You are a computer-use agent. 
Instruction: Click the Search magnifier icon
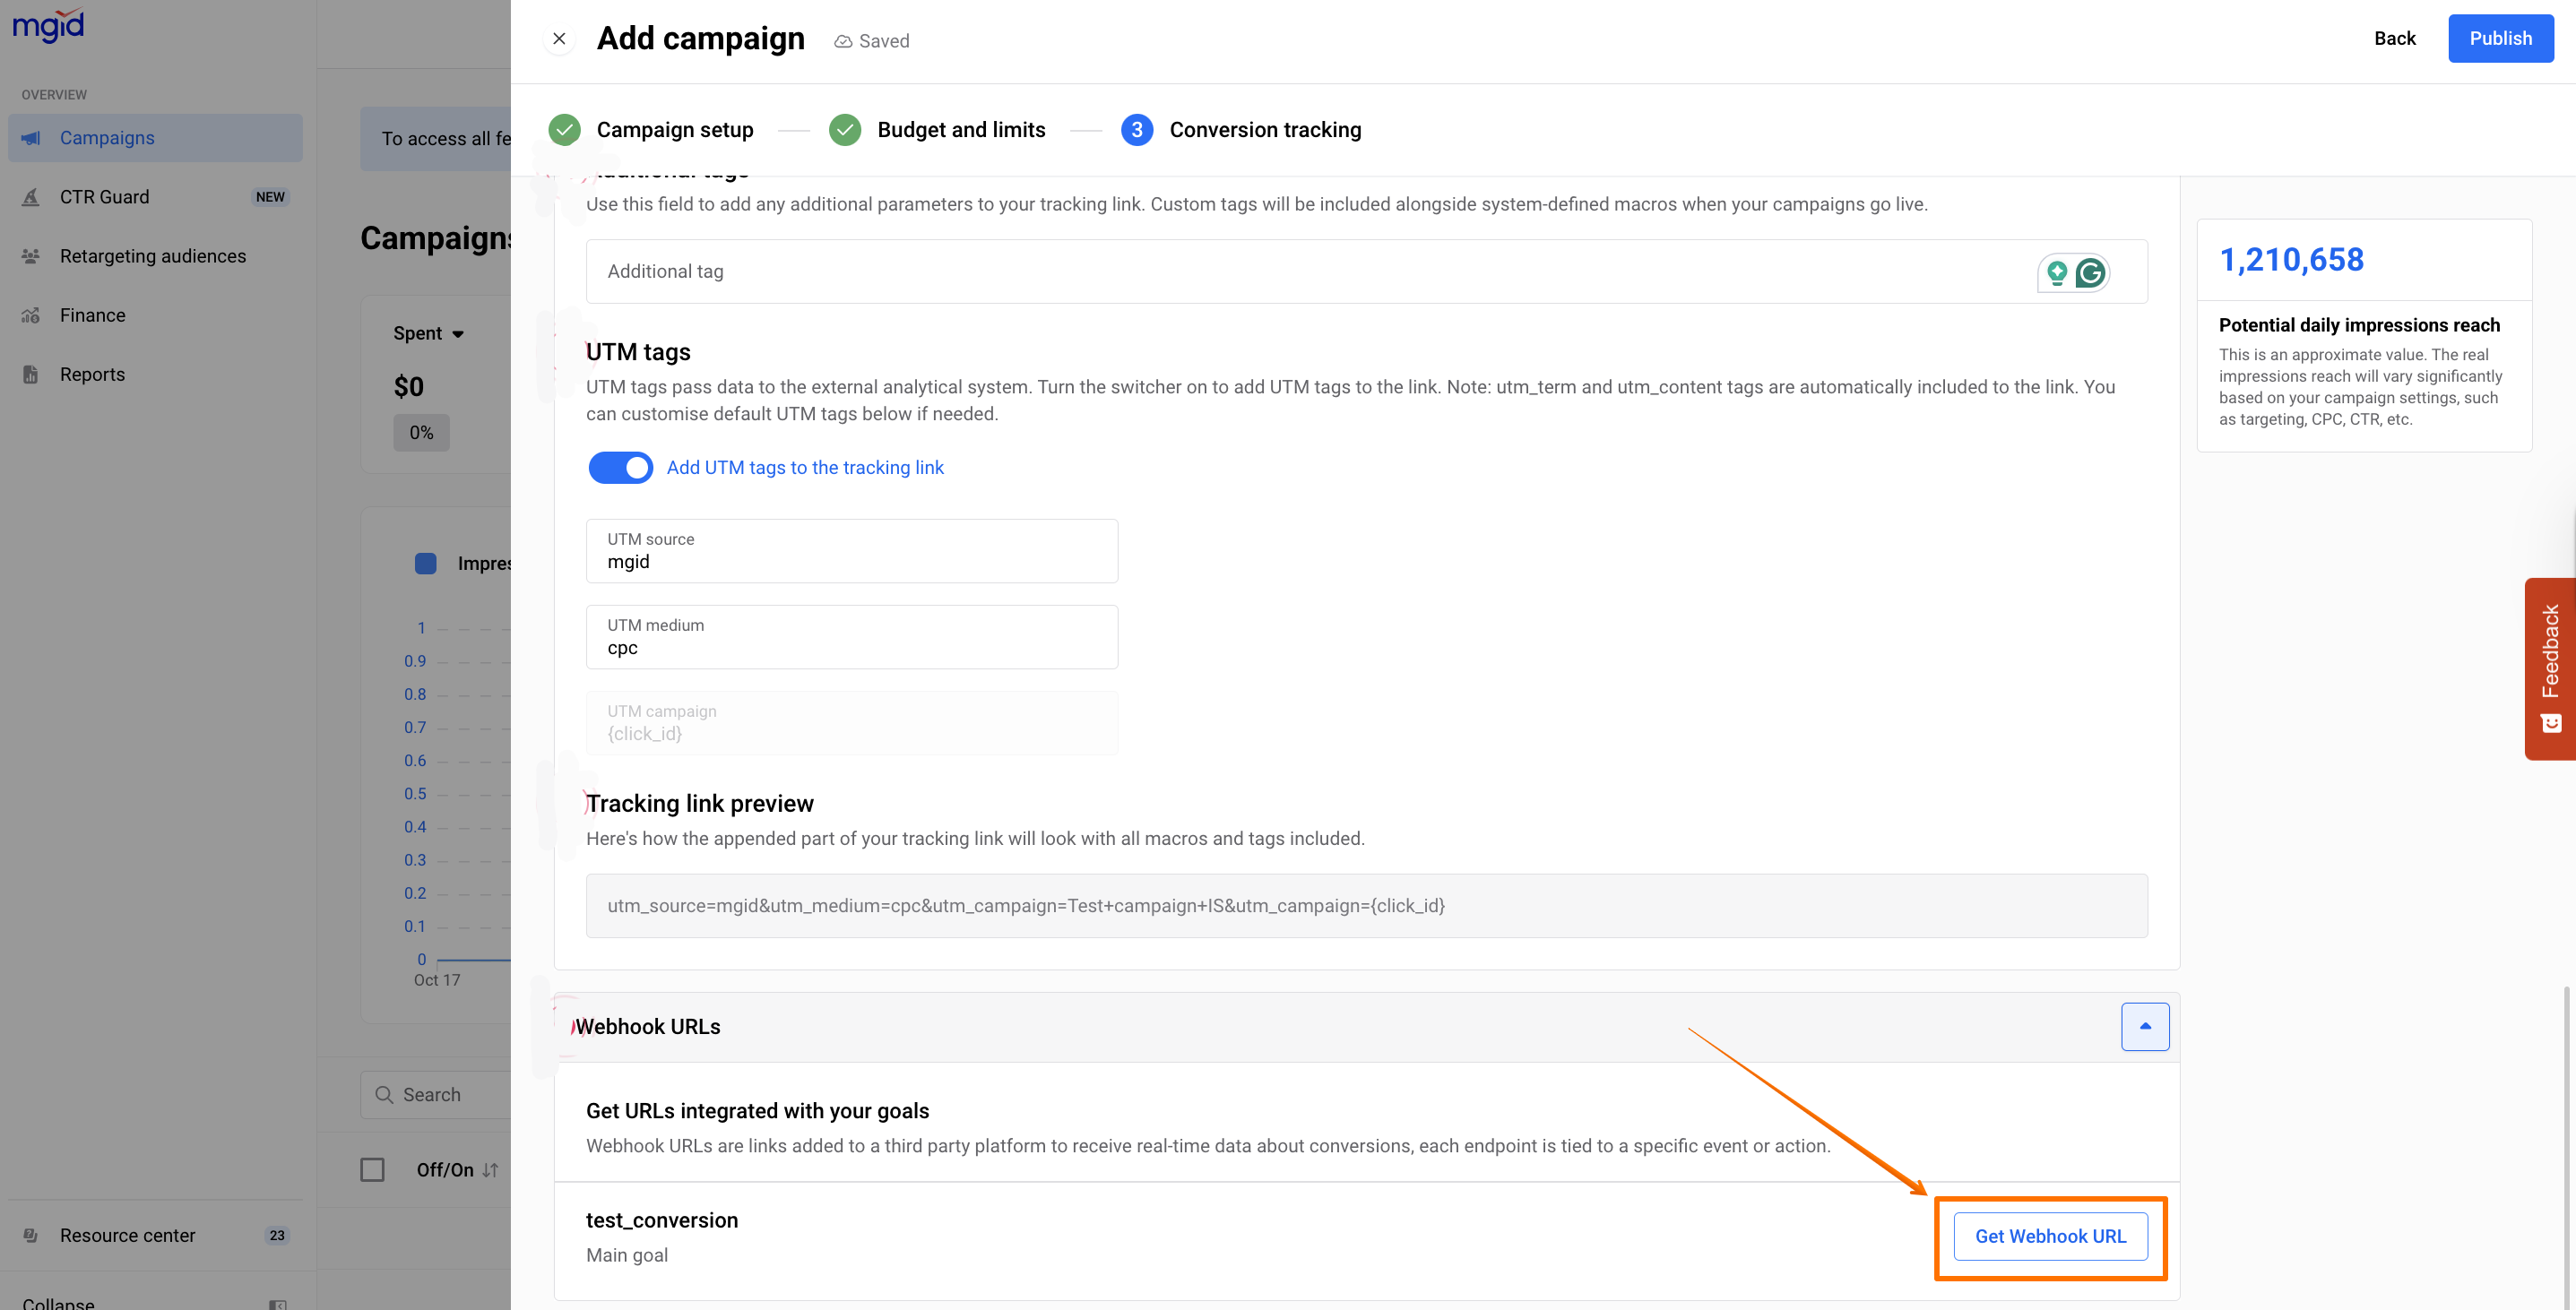tap(384, 1095)
